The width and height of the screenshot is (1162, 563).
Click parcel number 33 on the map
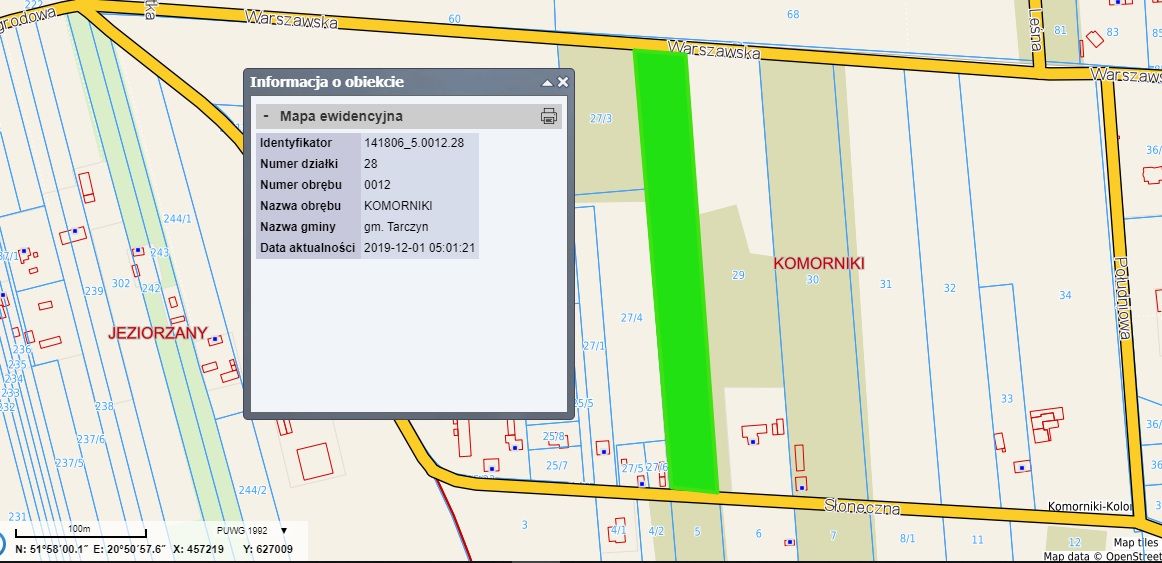[x=1006, y=399]
